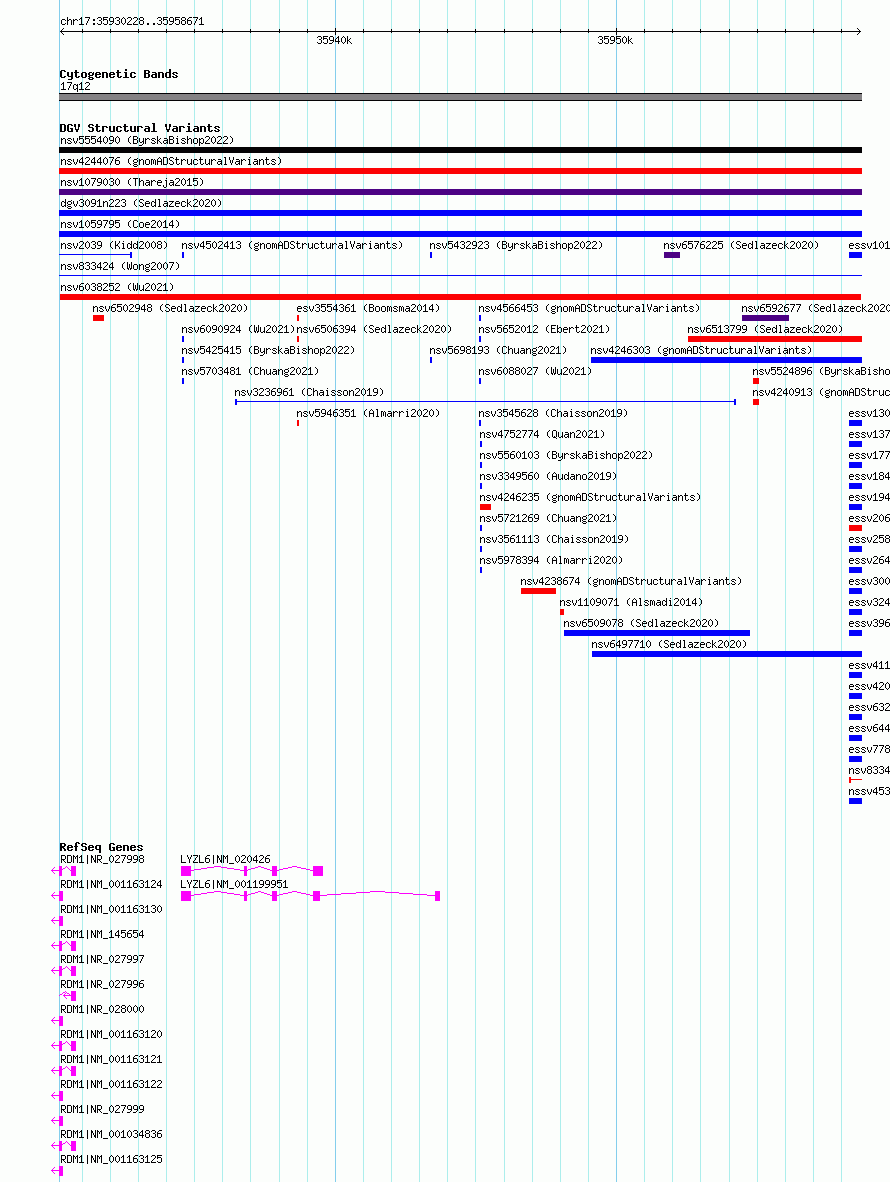890x1182 pixels.
Task: Click the nsv6502948 (Sedlazeck2020) label
Action: click(170, 309)
